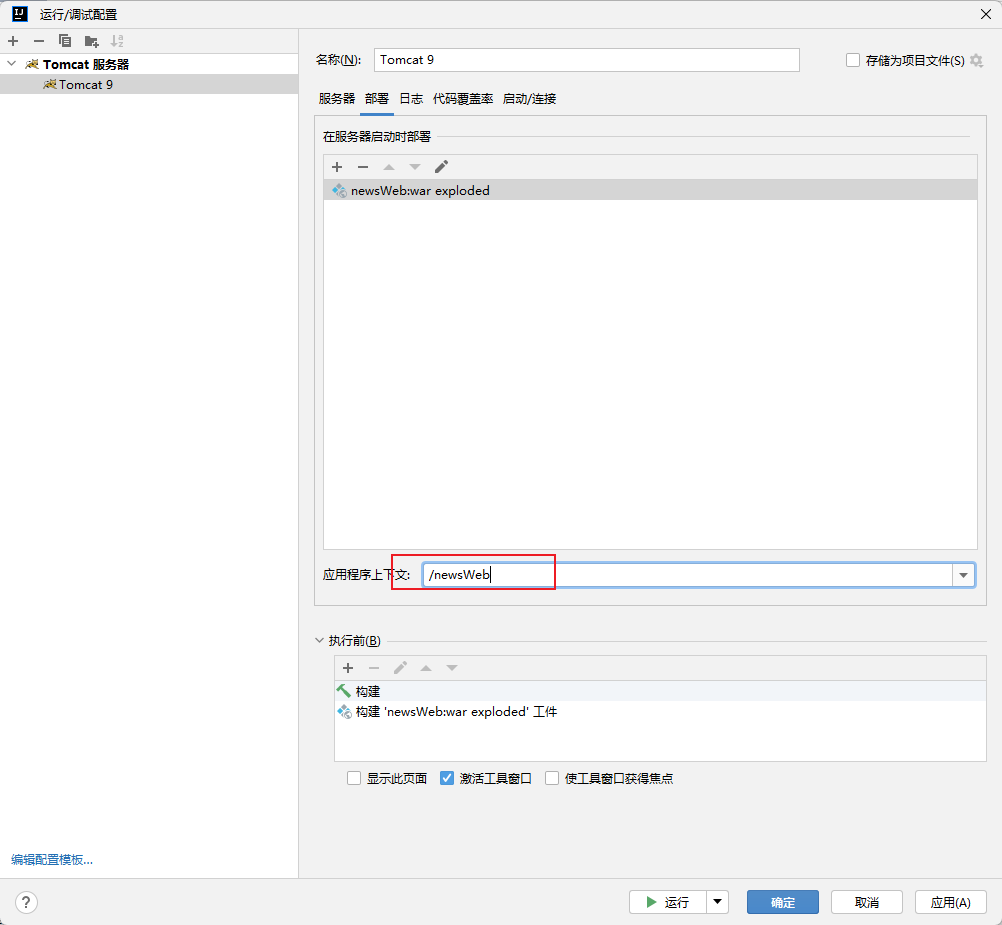Add a deployment artifact with plus icon
The height and width of the screenshot is (925, 1002).
coord(337,167)
